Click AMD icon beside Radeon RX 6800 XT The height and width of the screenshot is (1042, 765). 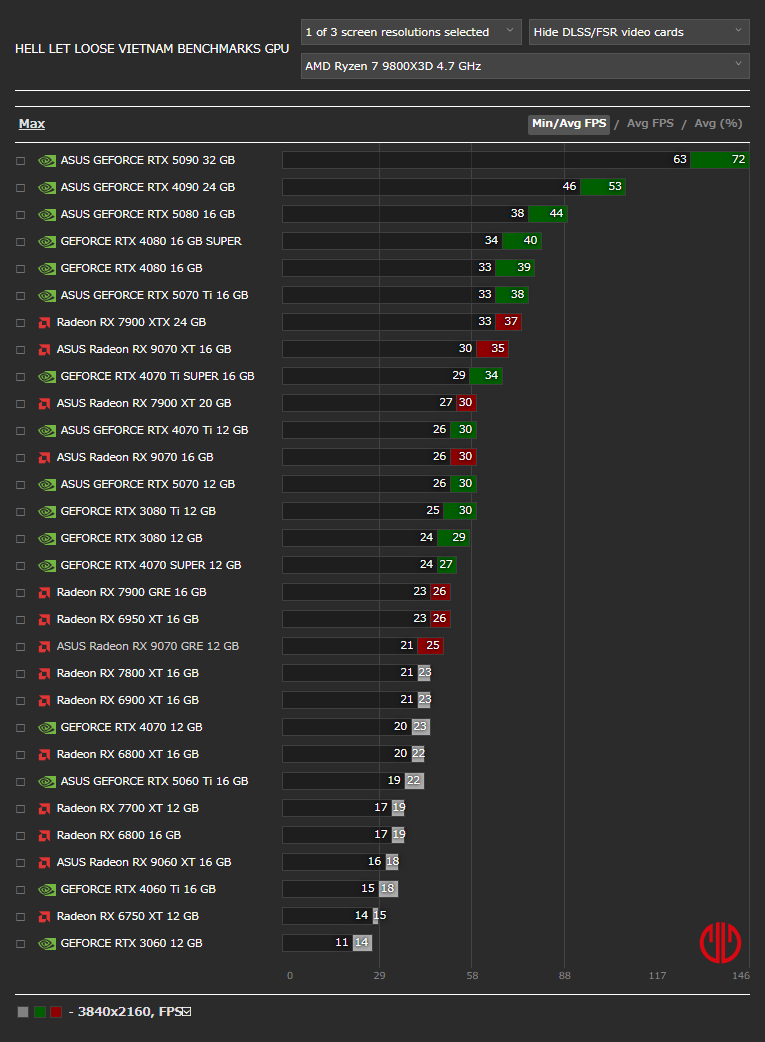[x=45, y=755]
